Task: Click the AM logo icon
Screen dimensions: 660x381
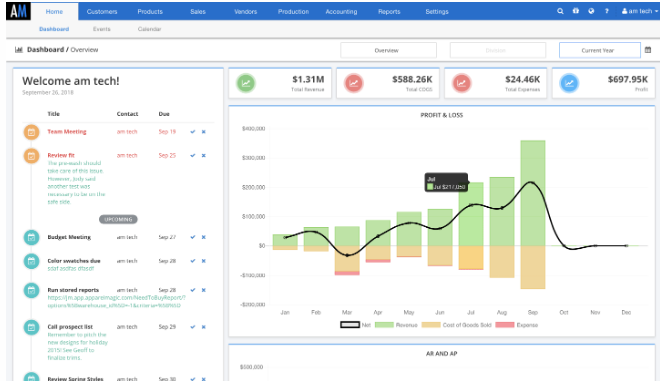Action: pyautogui.click(x=19, y=11)
